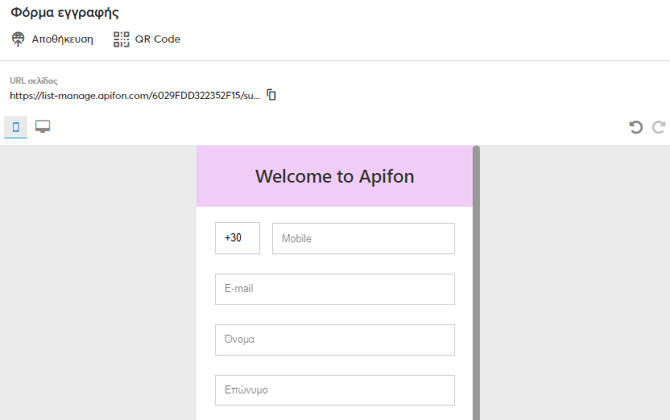Click the Όνομα input field
The image size is (670, 420).
click(334, 339)
